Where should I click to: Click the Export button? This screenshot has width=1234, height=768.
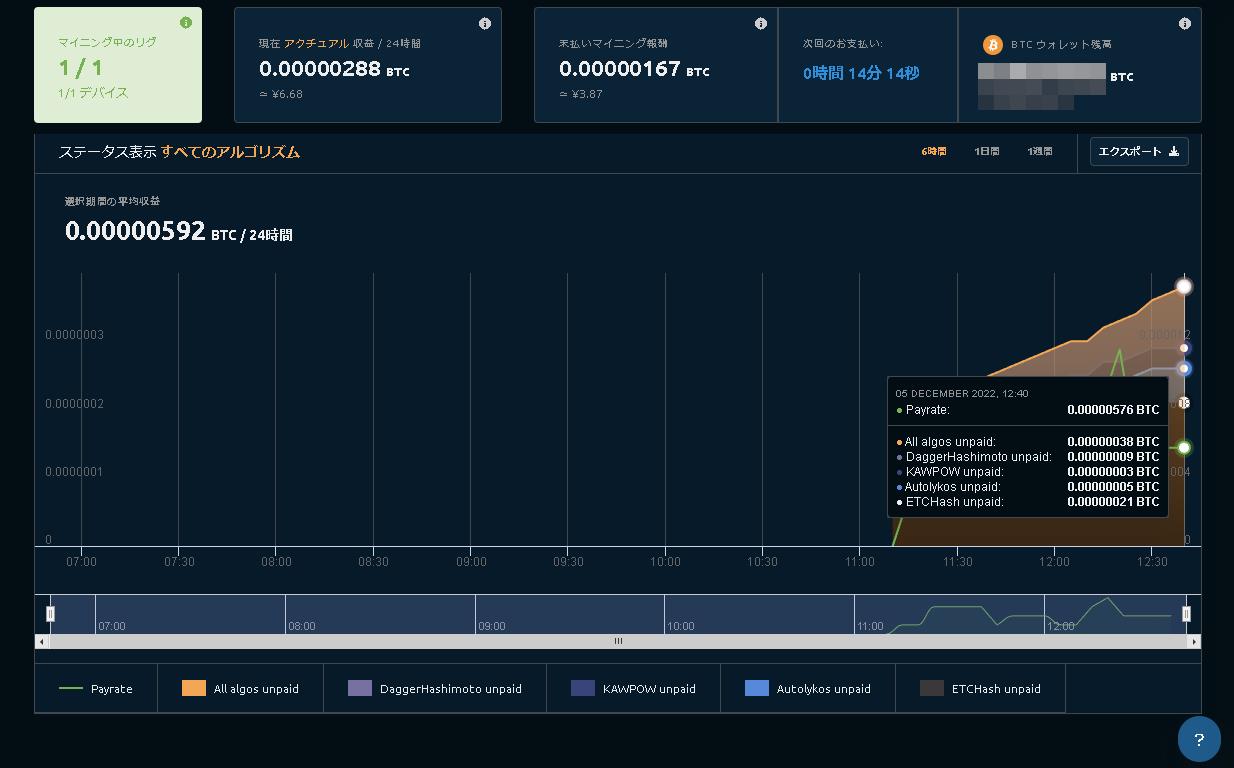tap(1139, 152)
